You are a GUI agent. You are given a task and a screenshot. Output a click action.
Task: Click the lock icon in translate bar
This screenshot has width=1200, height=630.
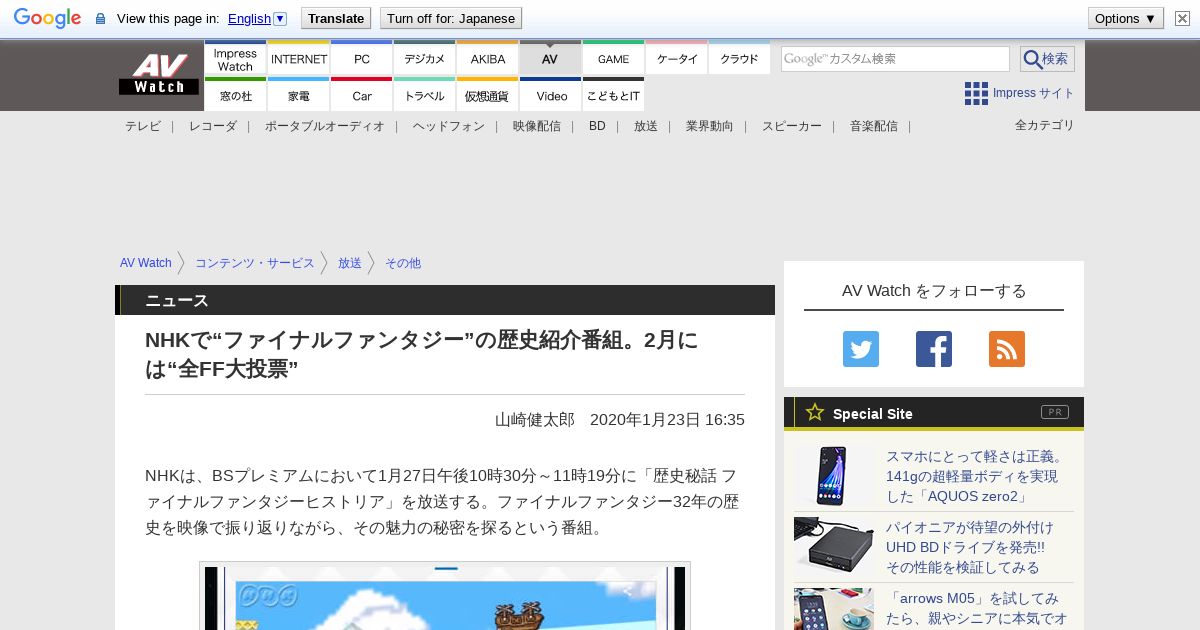click(100, 19)
